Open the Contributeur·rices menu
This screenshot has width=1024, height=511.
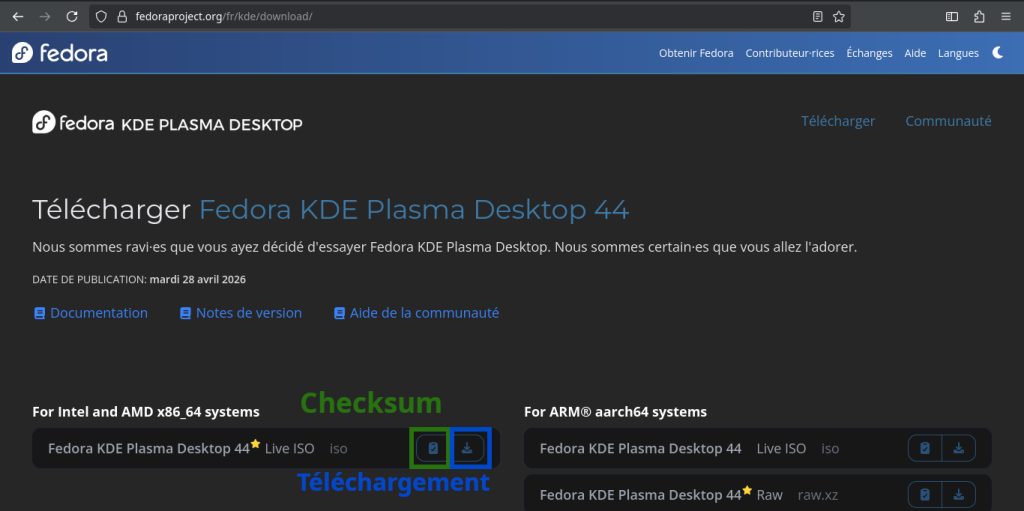[x=790, y=54]
